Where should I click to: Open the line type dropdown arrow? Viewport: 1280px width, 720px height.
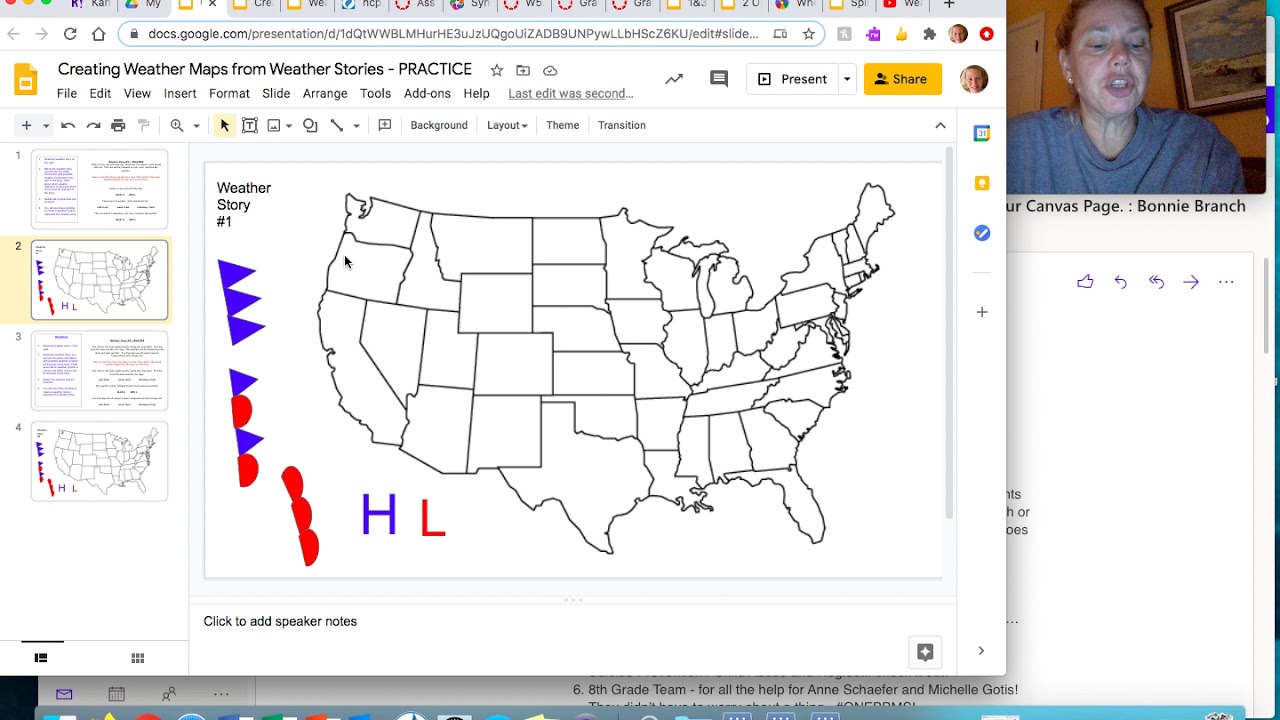[356, 125]
